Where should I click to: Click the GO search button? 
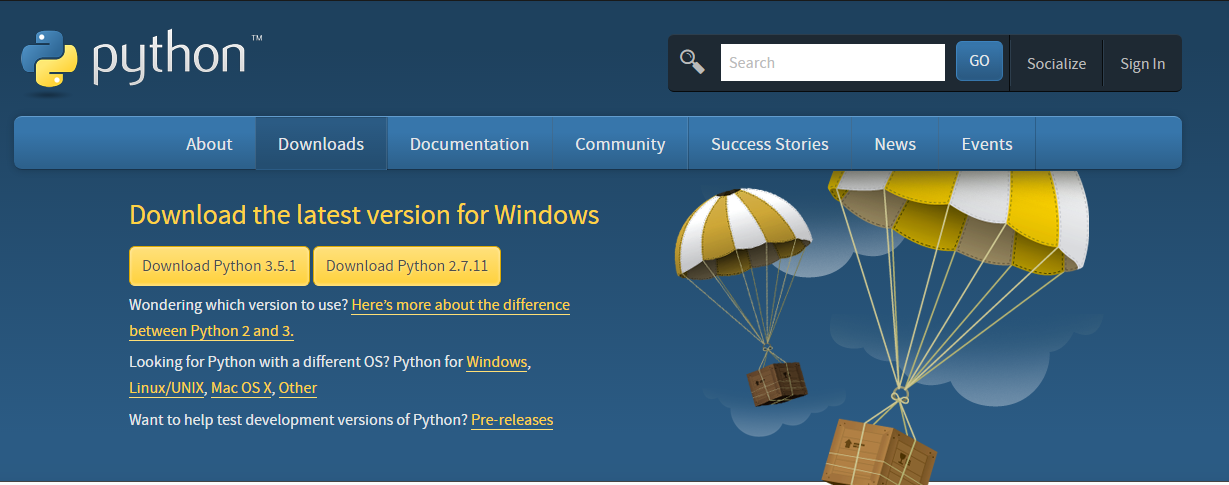tap(979, 61)
